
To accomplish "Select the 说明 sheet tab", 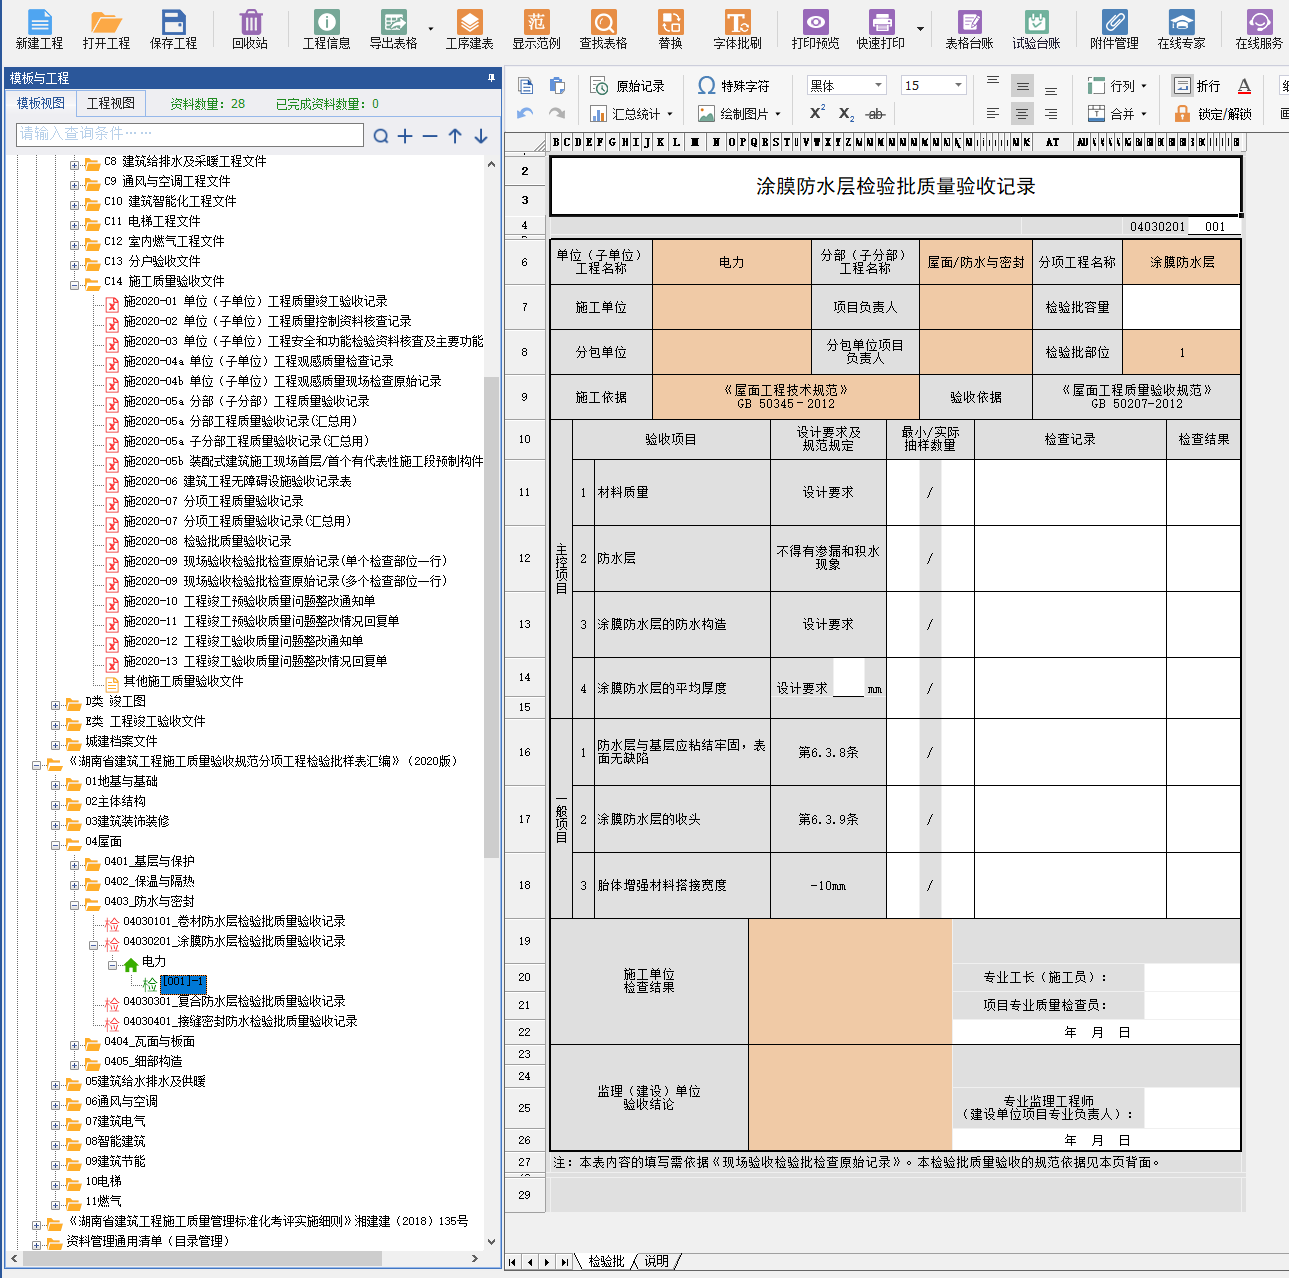I will 656,1261.
